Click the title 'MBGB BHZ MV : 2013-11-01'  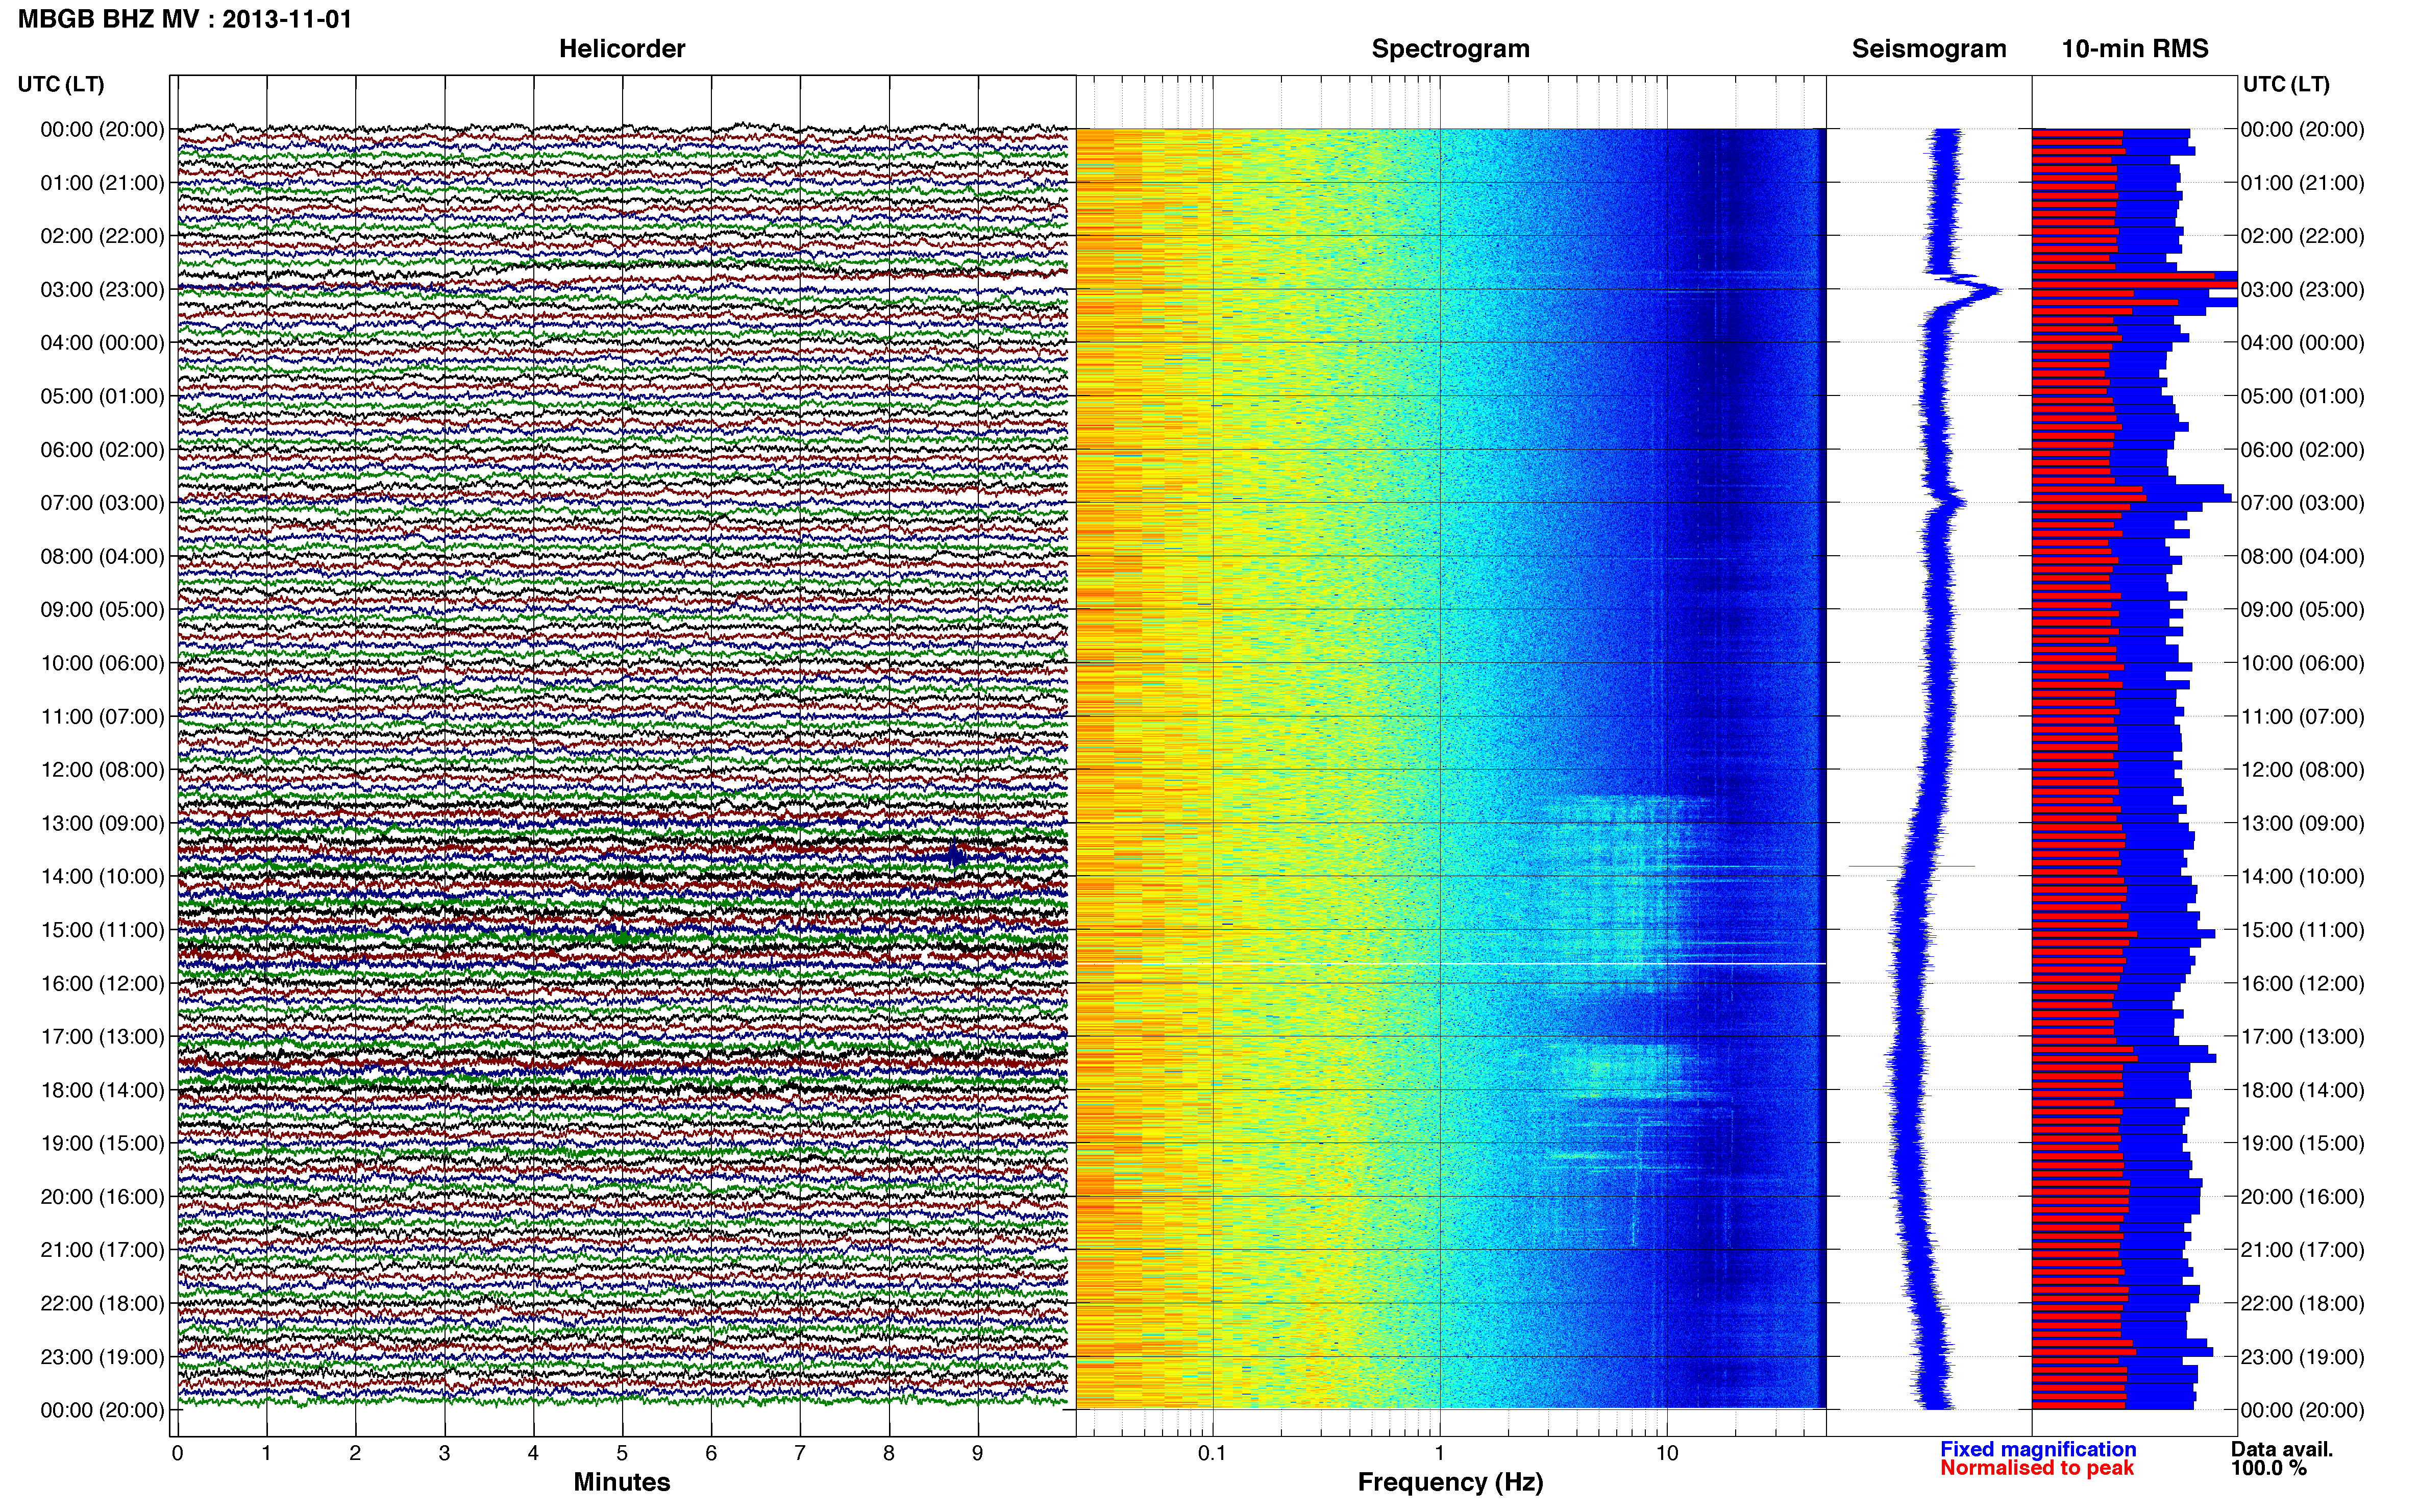point(185,19)
